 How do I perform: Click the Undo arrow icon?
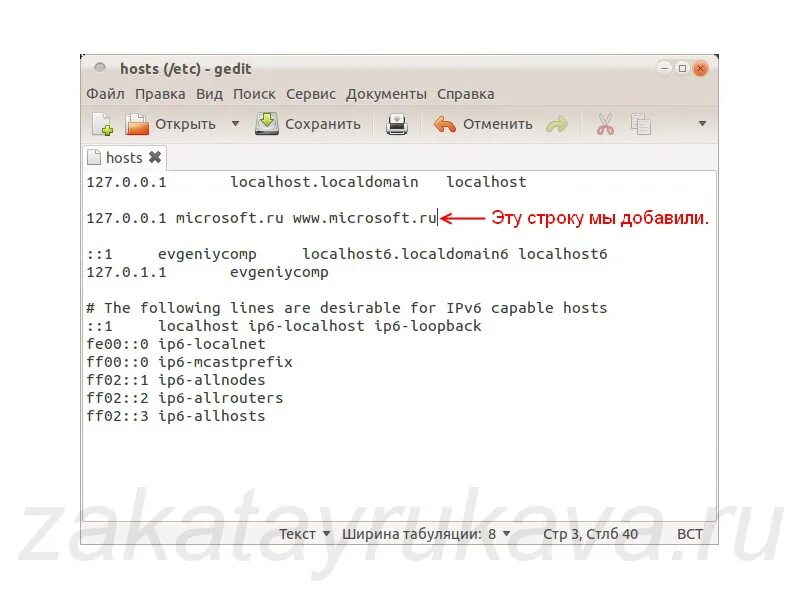click(444, 124)
